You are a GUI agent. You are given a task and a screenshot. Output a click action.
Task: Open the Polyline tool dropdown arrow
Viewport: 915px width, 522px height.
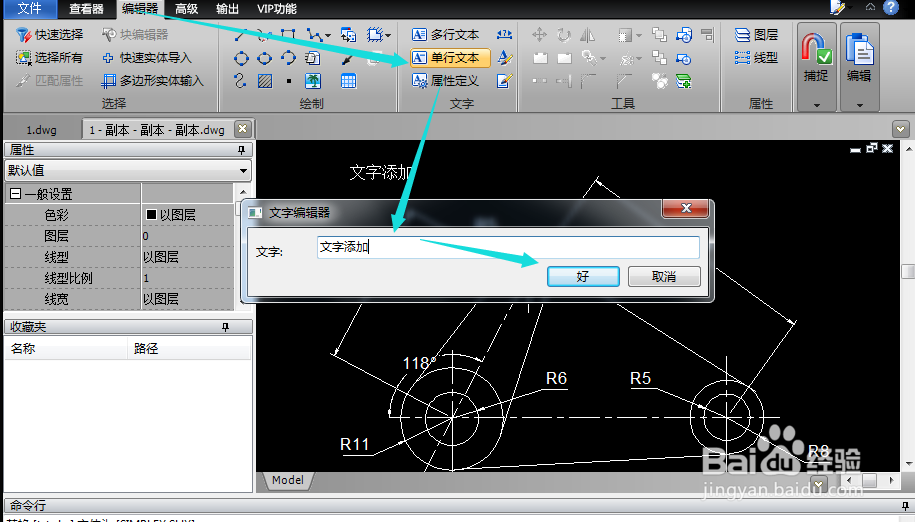(x=328, y=36)
